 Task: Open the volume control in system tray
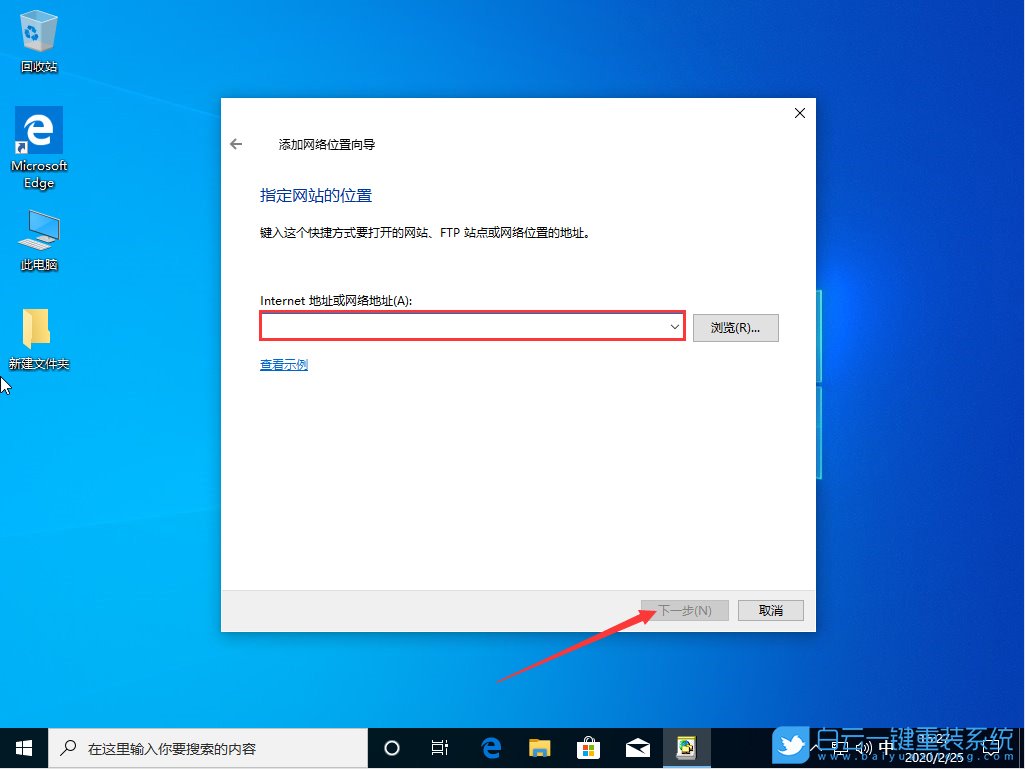(x=862, y=747)
